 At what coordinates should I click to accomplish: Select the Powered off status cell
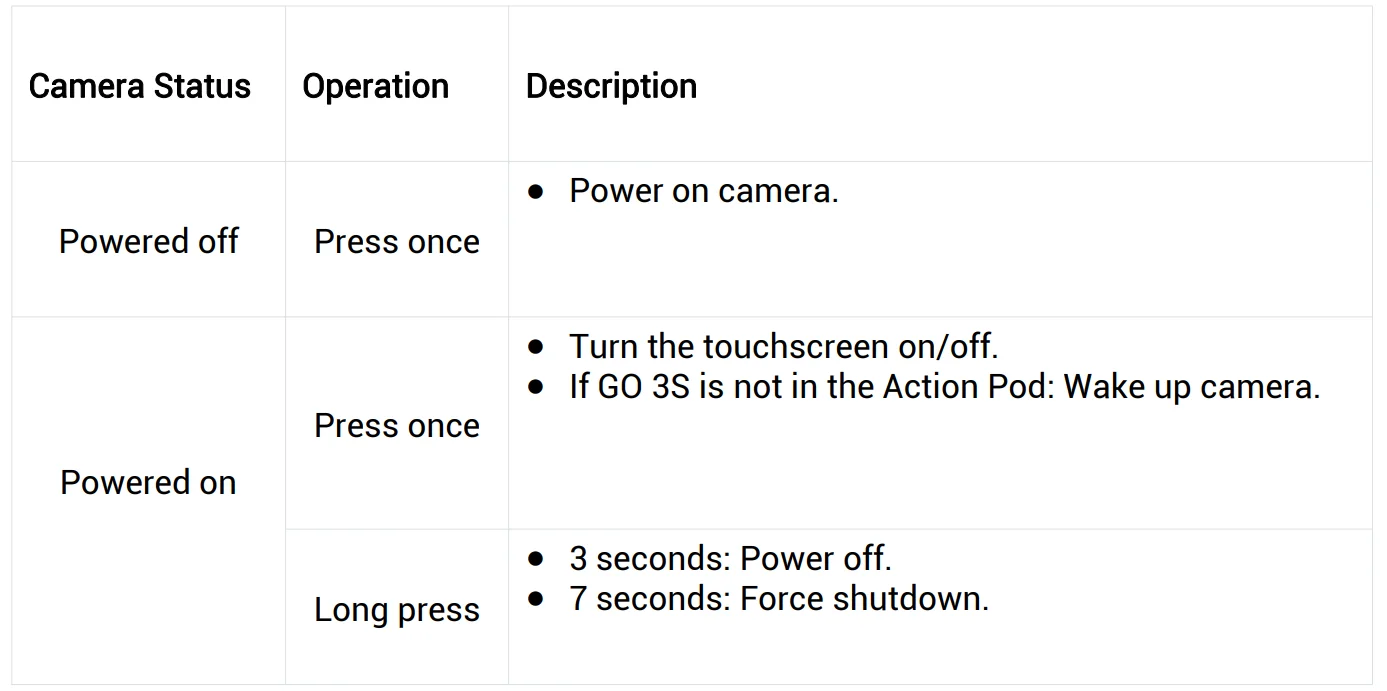click(x=149, y=241)
